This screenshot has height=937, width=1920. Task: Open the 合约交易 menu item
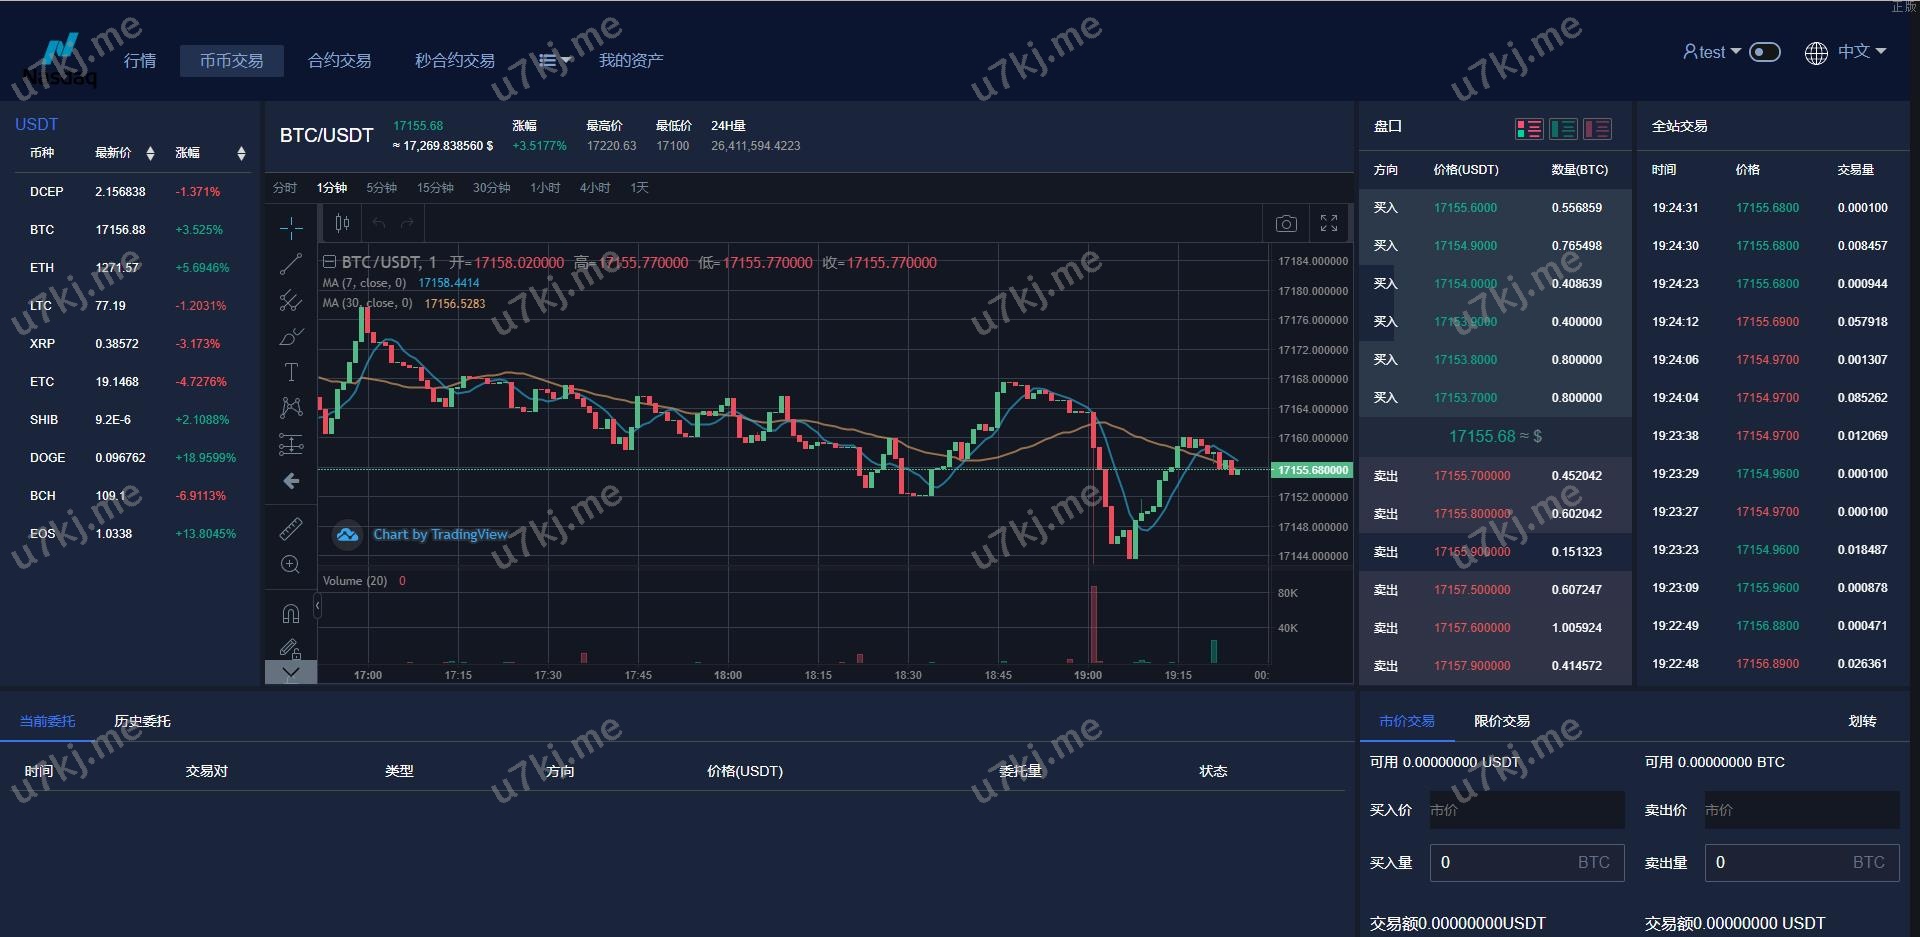pyautogui.click(x=339, y=61)
